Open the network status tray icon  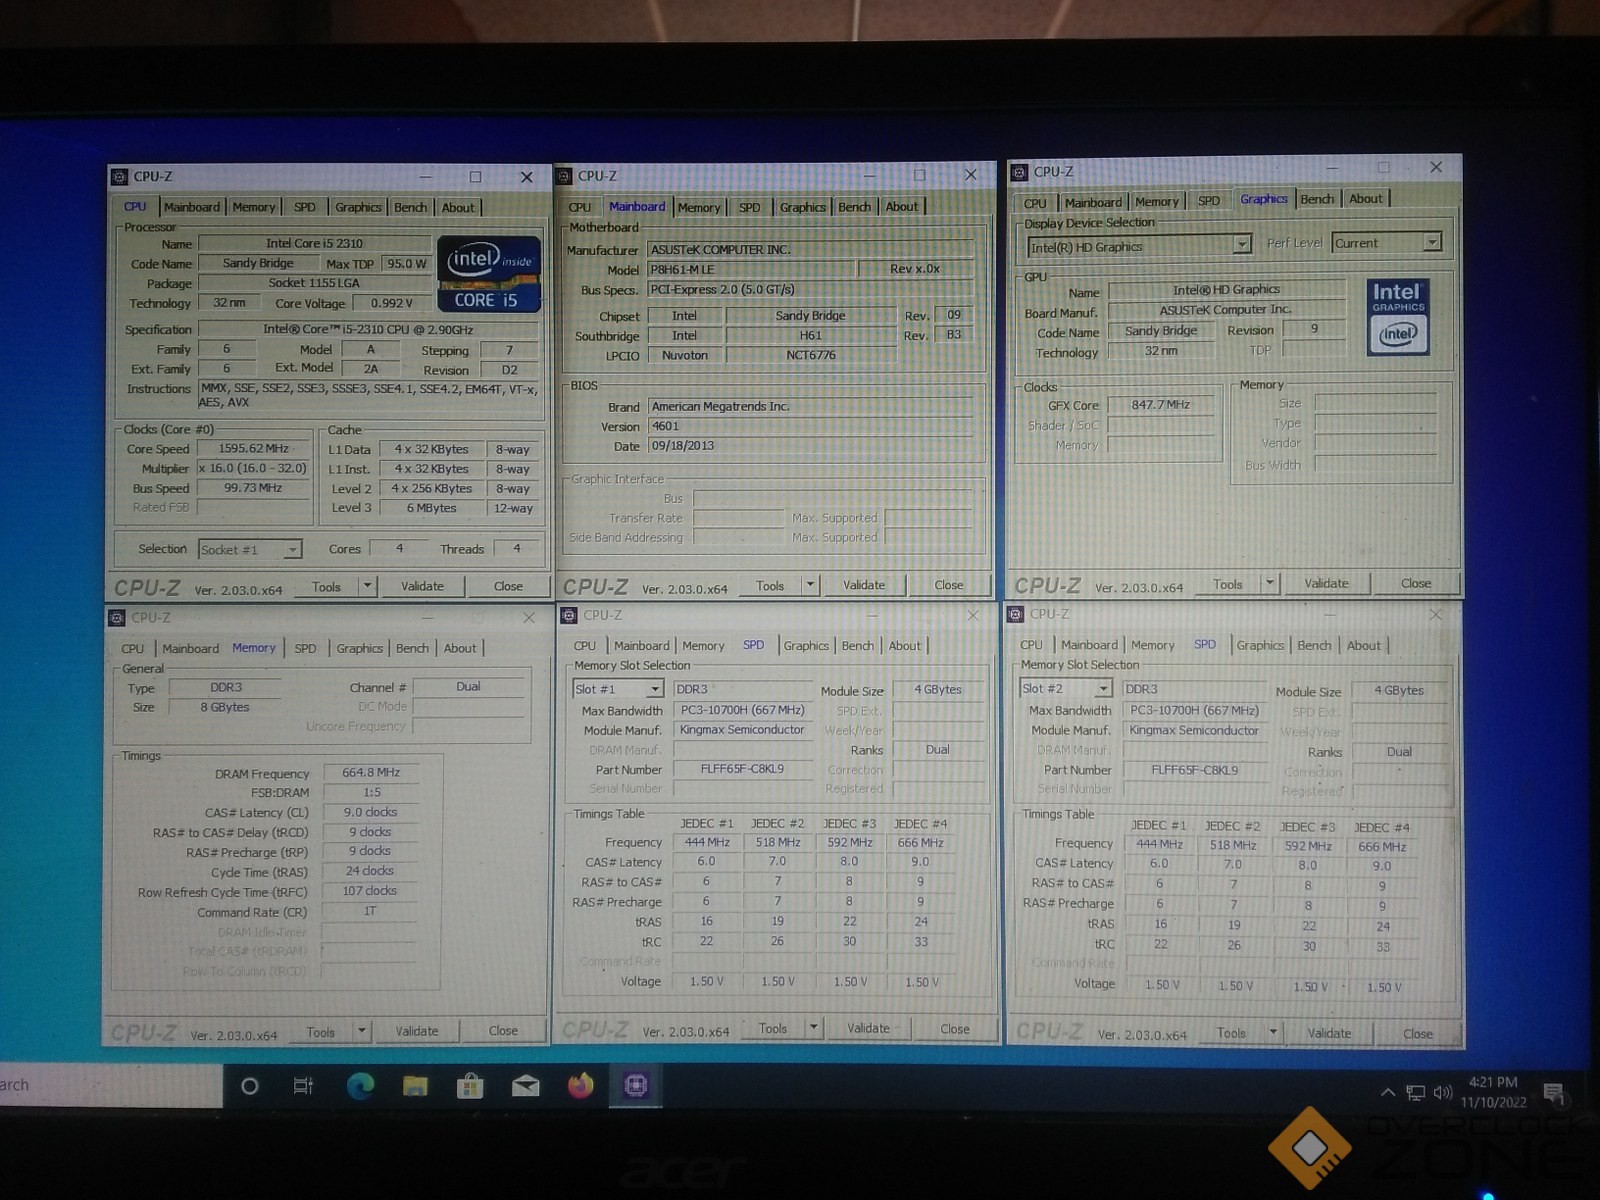click(1415, 1092)
